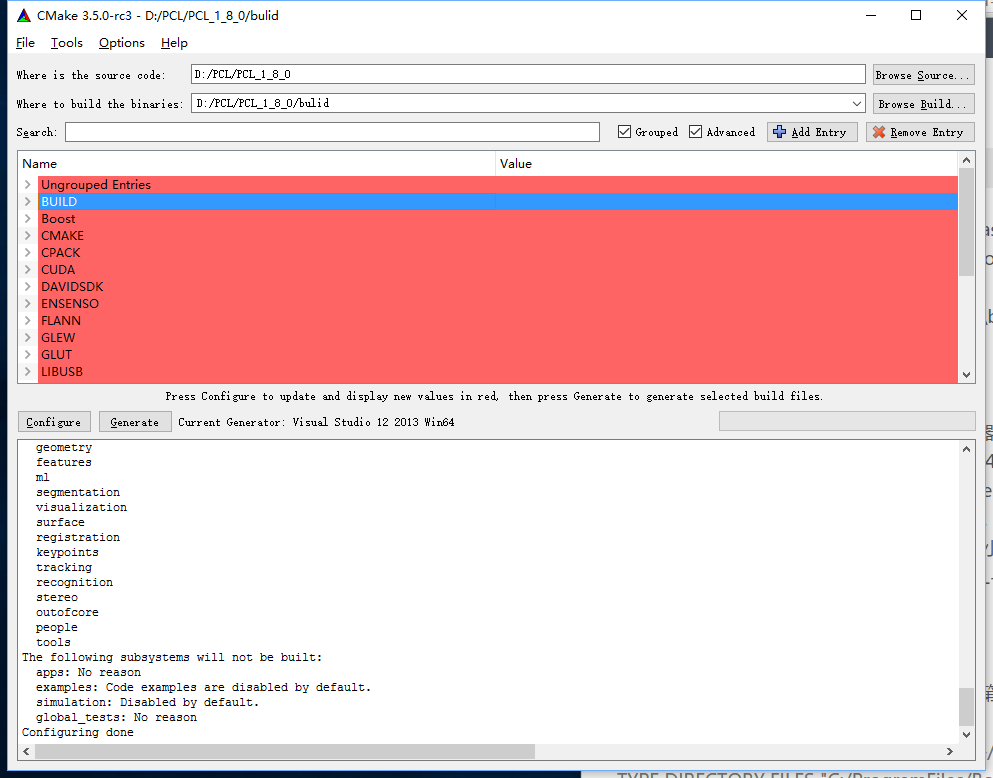This screenshot has width=993, height=778.
Task: Expand the GLUT group arrow
Action: (x=28, y=354)
